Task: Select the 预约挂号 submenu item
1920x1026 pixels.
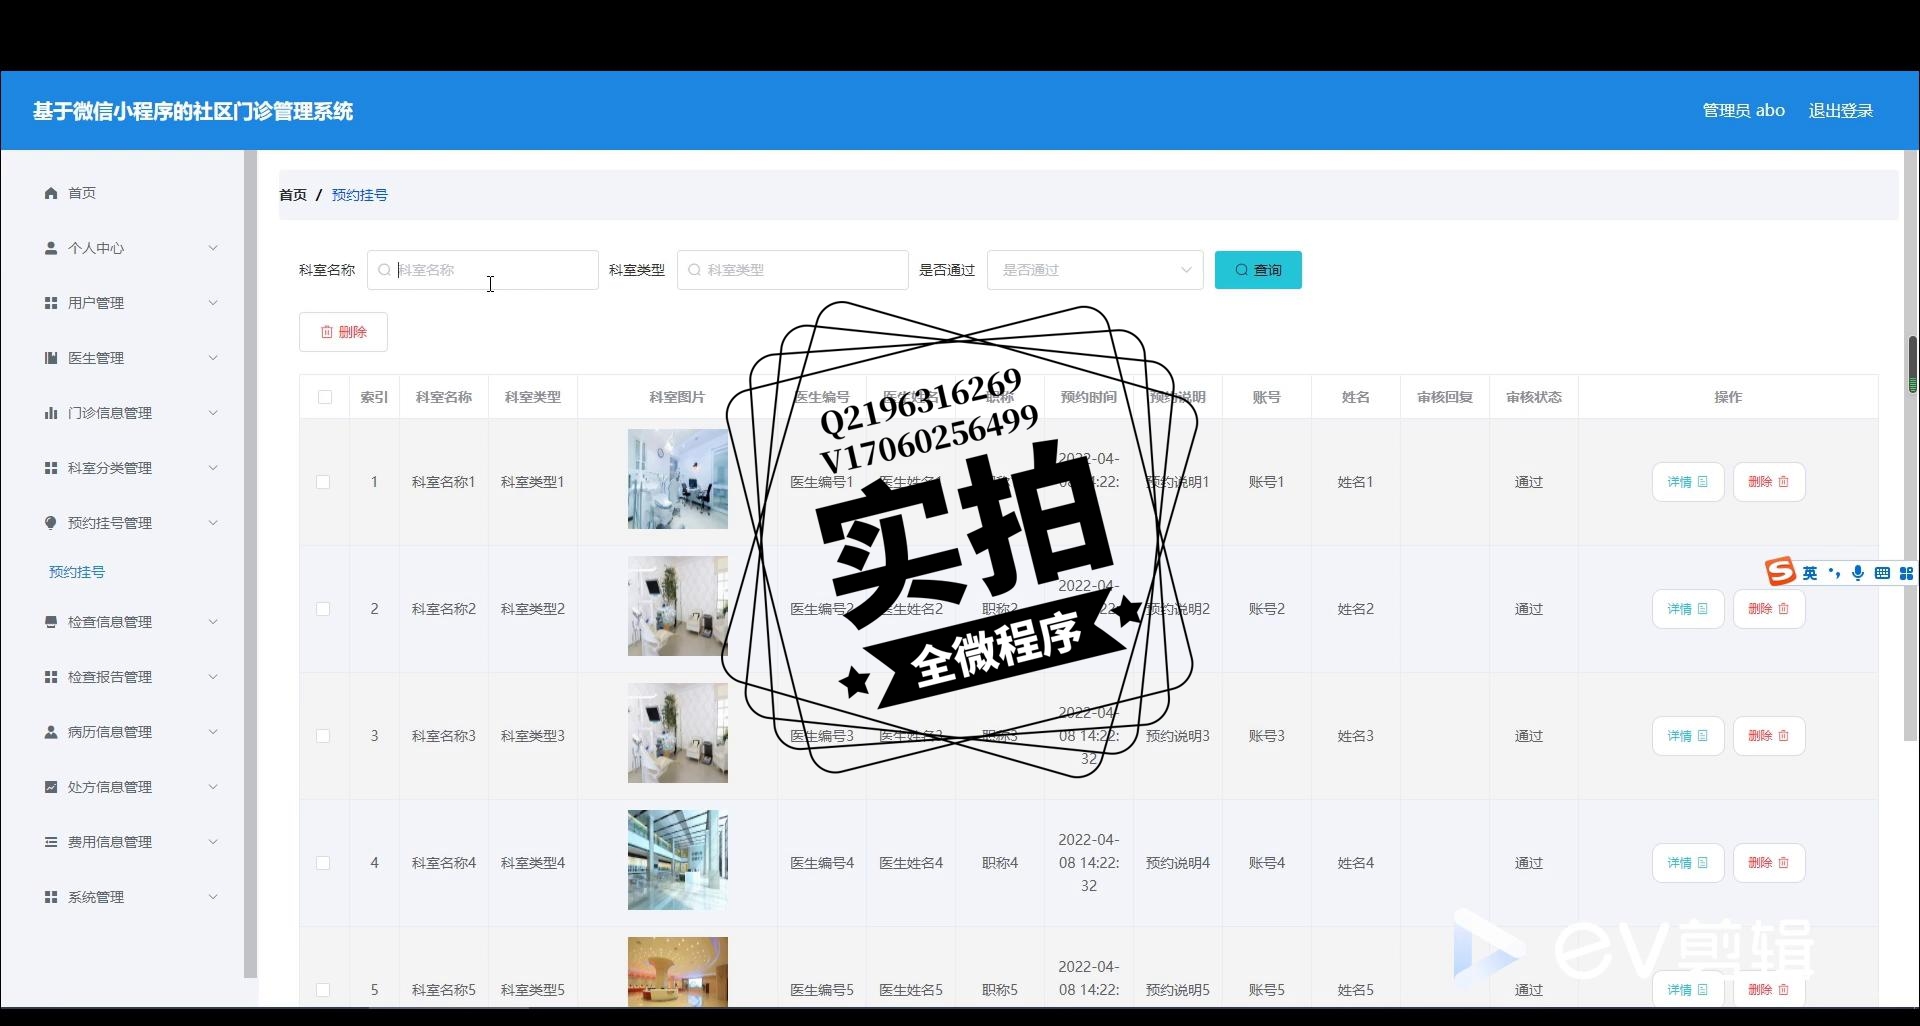Action: coord(77,572)
